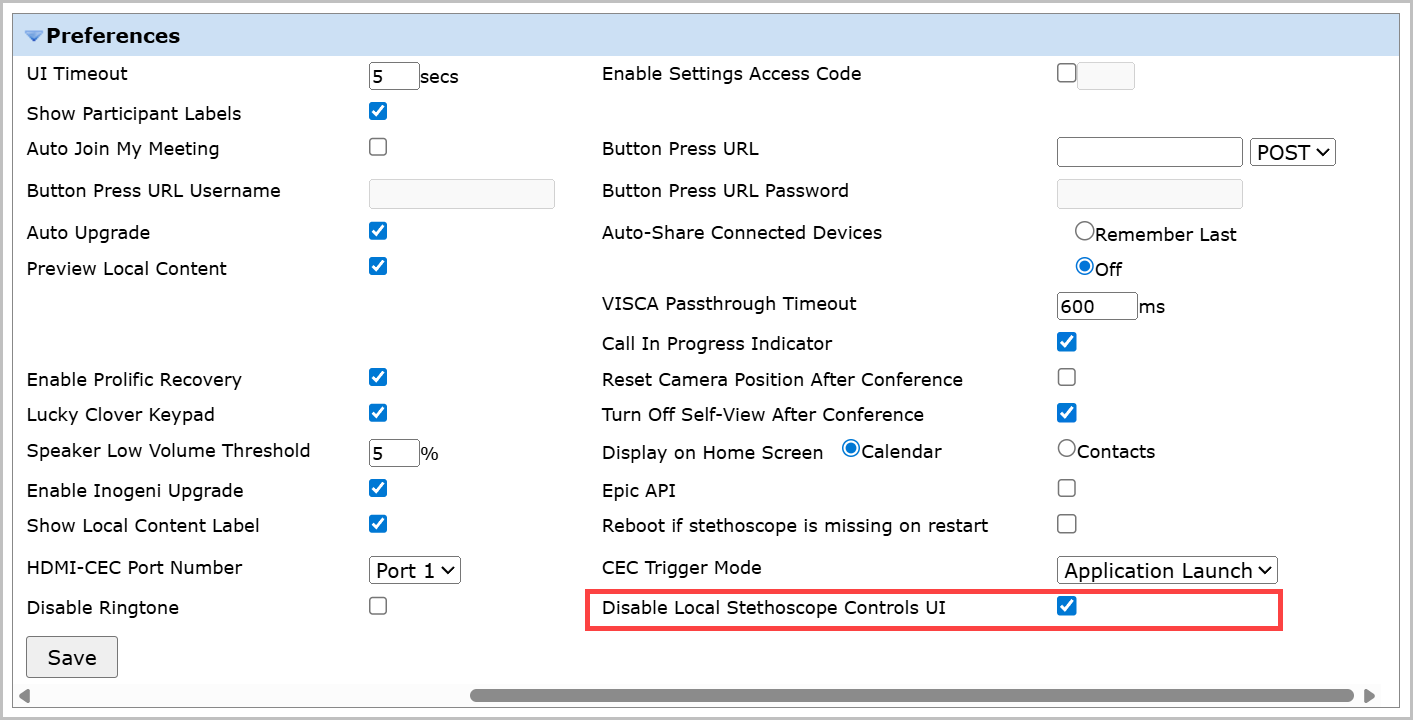Enable Reset Camera Position After Conference
The height and width of the screenshot is (720, 1413).
(1067, 377)
